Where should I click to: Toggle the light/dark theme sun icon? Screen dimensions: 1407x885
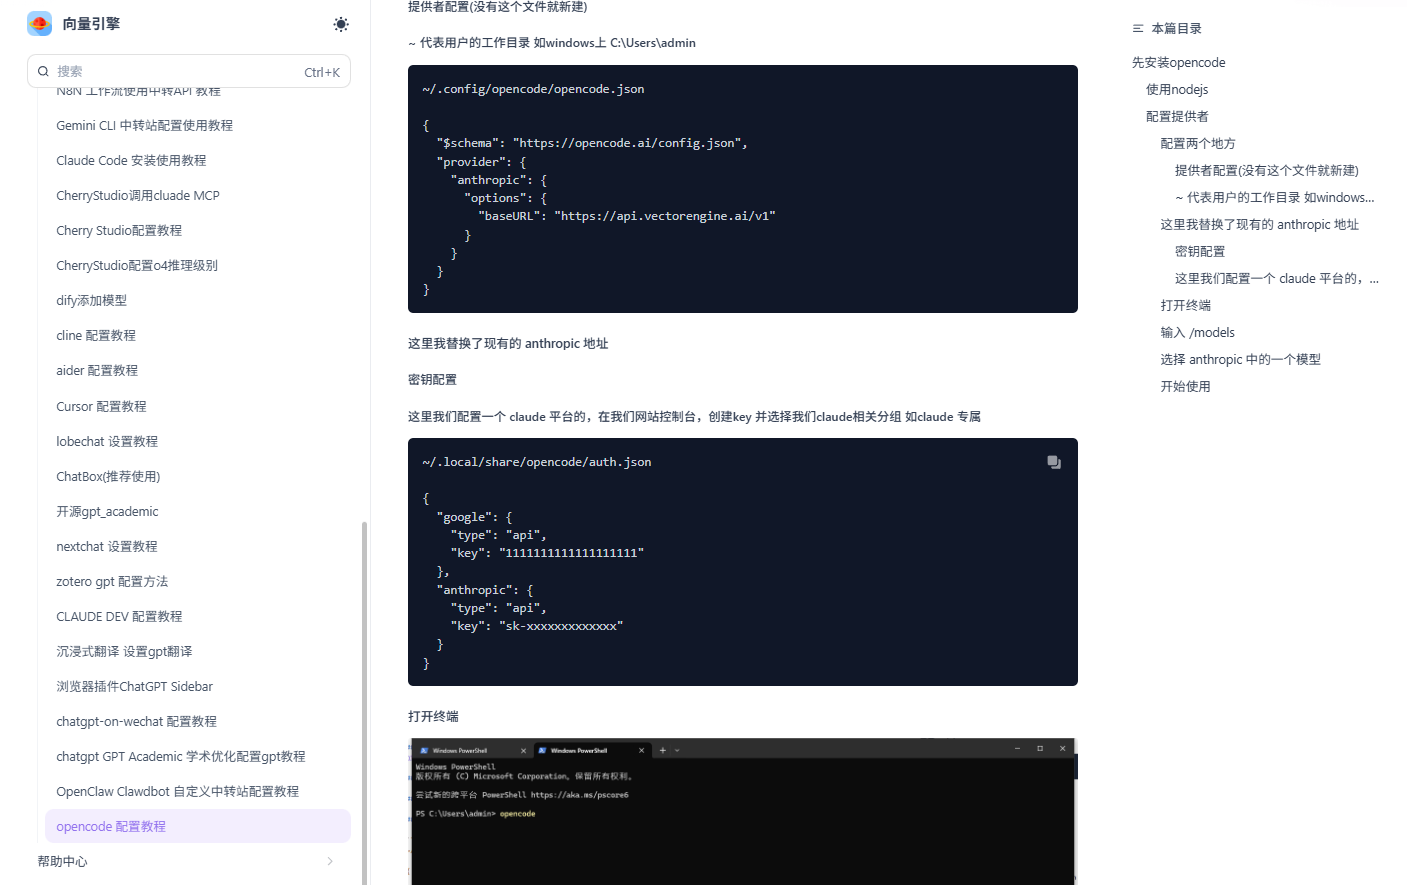tap(341, 24)
